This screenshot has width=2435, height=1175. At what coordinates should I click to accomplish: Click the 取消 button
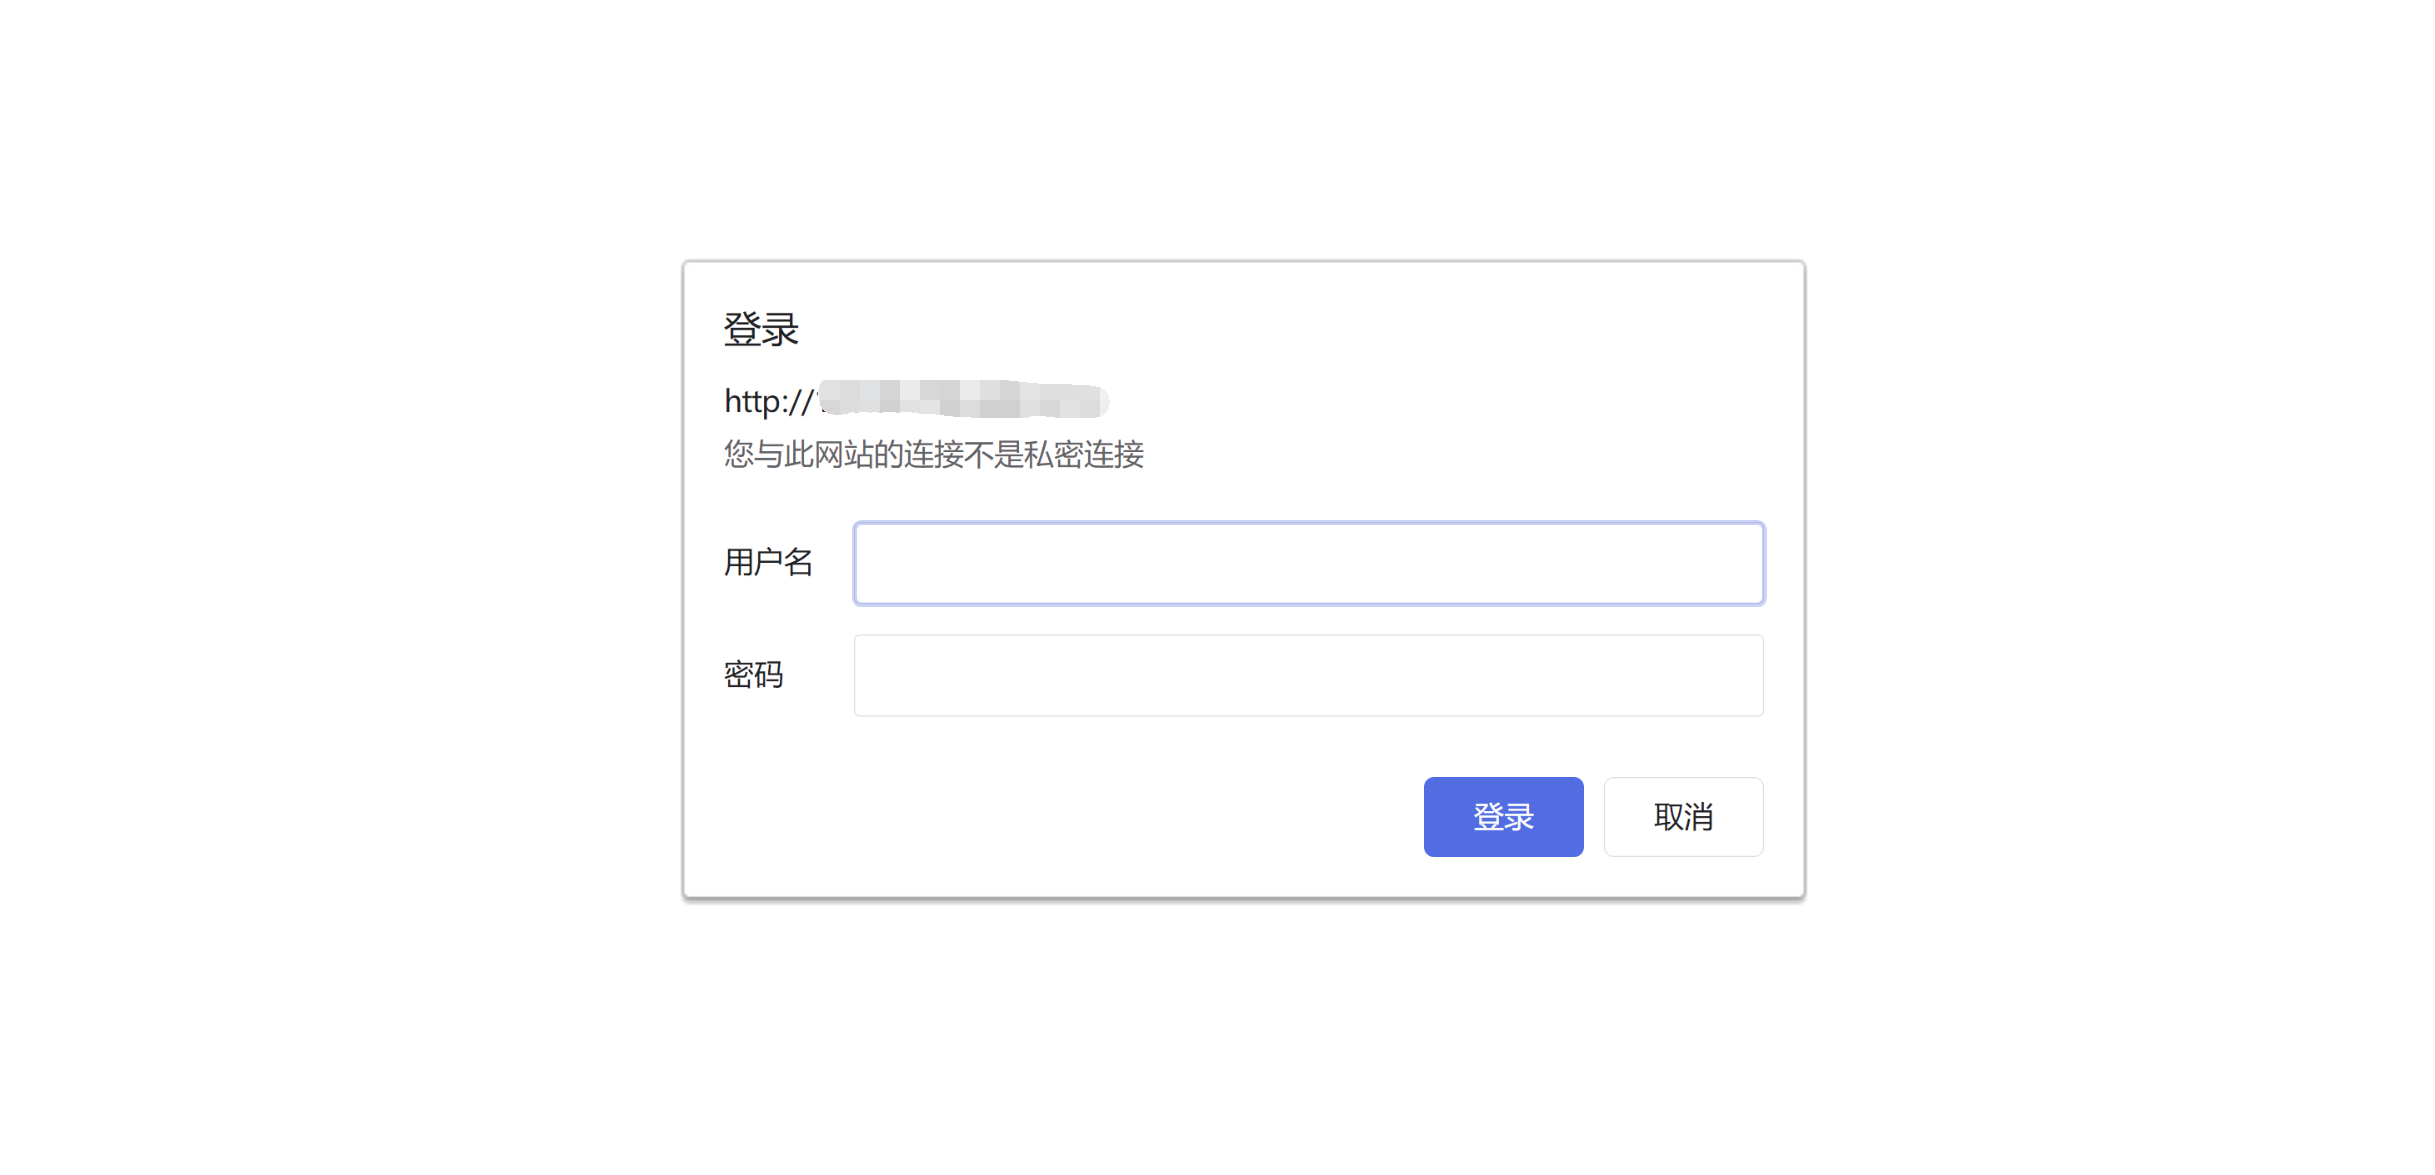coord(1683,817)
